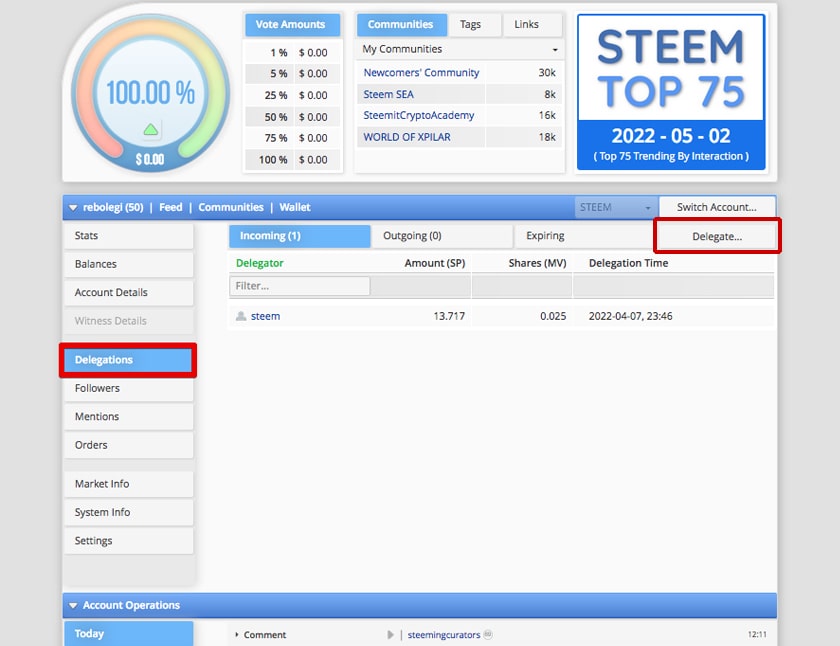This screenshot has height=646, width=840.
Task: Click the green upvote triangle in the gauge
Action: coord(151,130)
